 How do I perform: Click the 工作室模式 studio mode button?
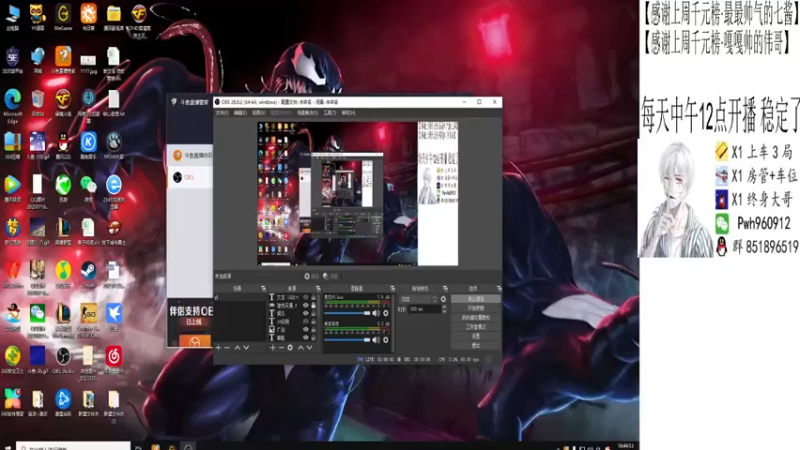click(x=476, y=327)
